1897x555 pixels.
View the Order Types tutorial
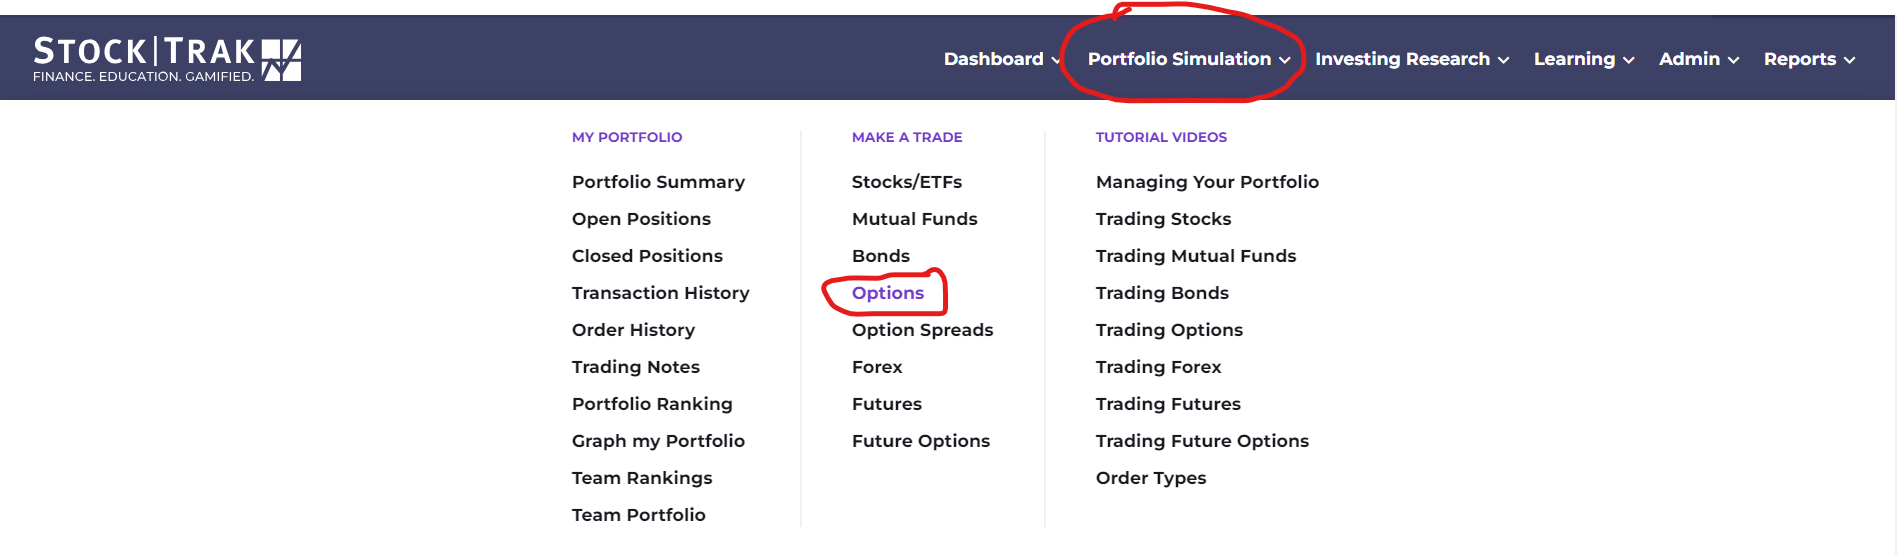[x=1151, y=478]
